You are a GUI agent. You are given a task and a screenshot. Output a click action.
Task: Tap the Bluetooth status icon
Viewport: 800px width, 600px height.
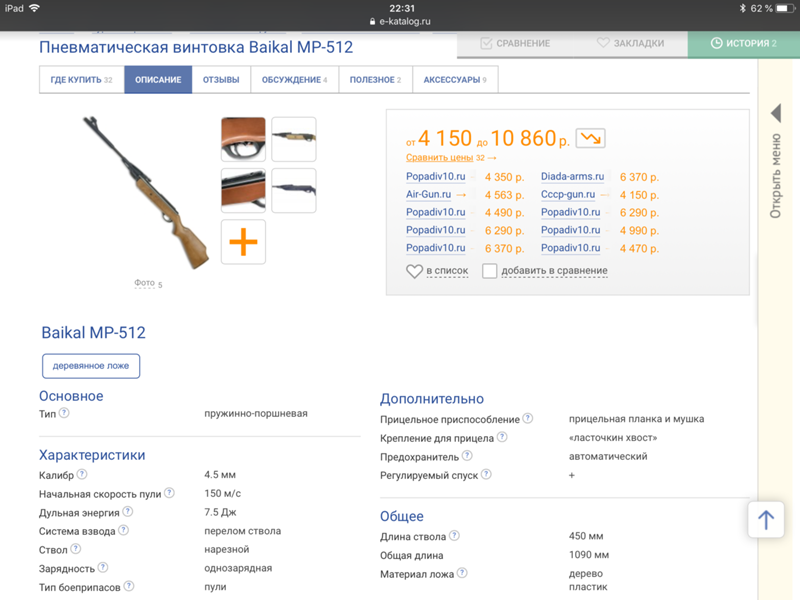pyautogui.click(x=742, y=8)
